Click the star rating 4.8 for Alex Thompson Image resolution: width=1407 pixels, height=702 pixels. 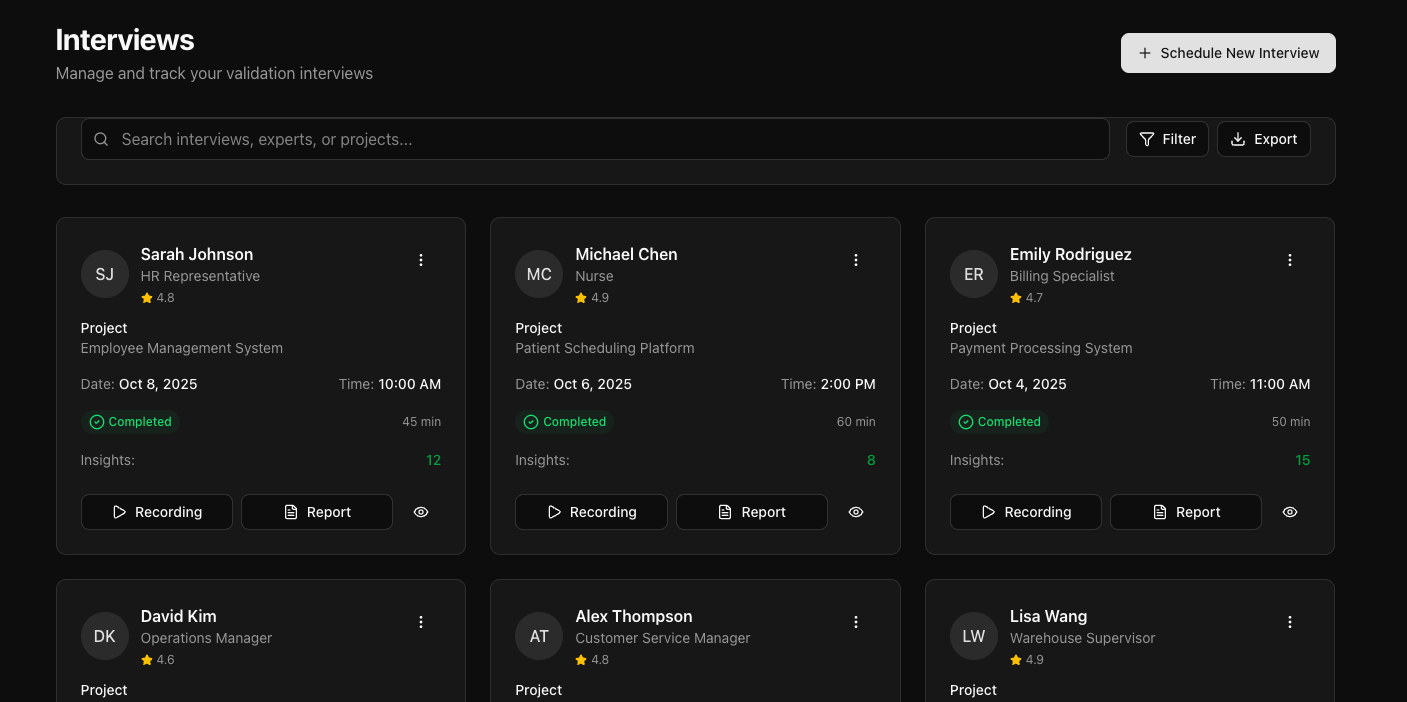(x=592, y=660)
